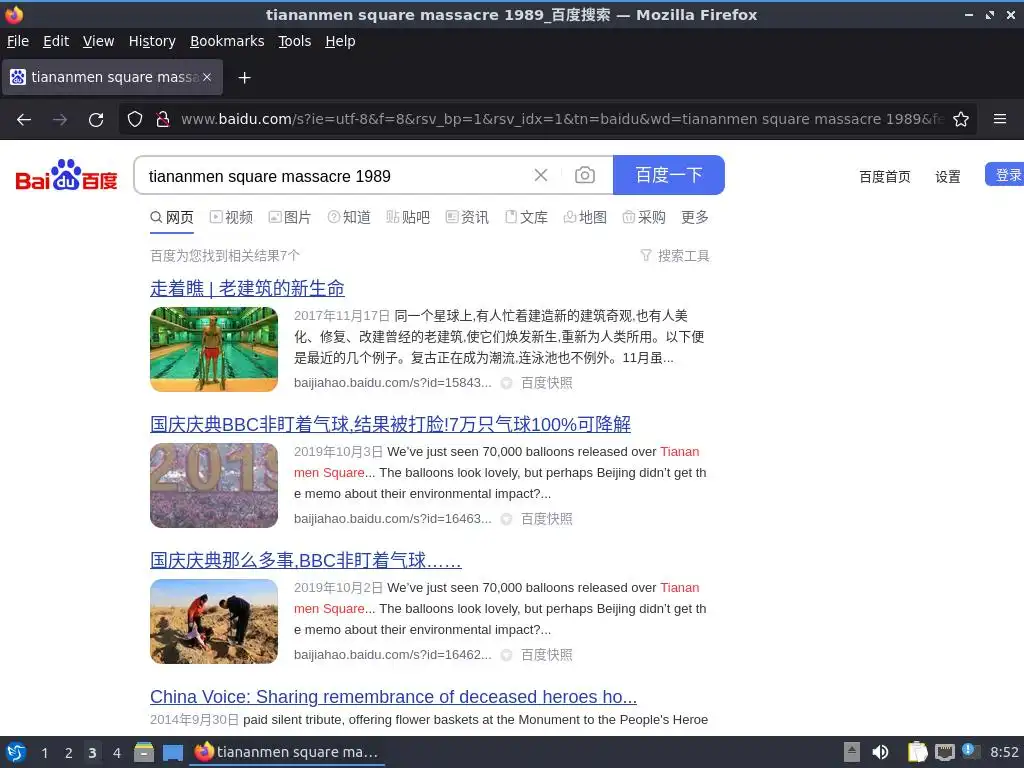Go back with the browser back arrow

click(x=24, y=120)
